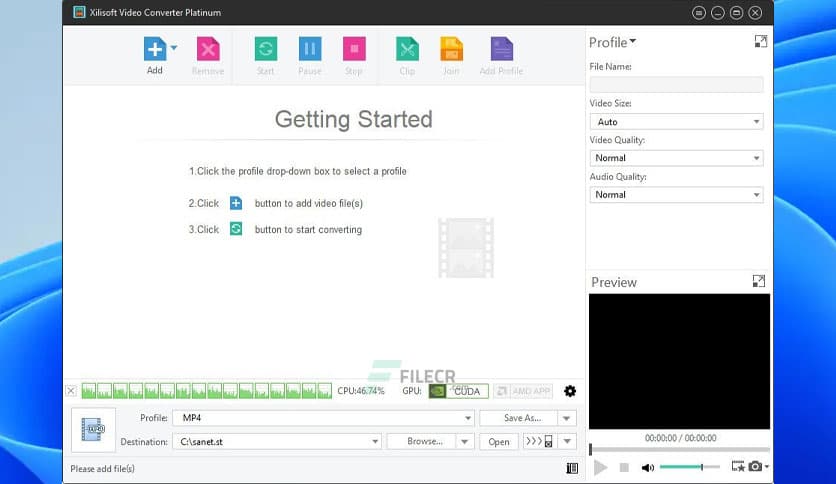
Task: Click the transfer to device arrows icon
Action: pyautogui.click(x=540, y=441)
